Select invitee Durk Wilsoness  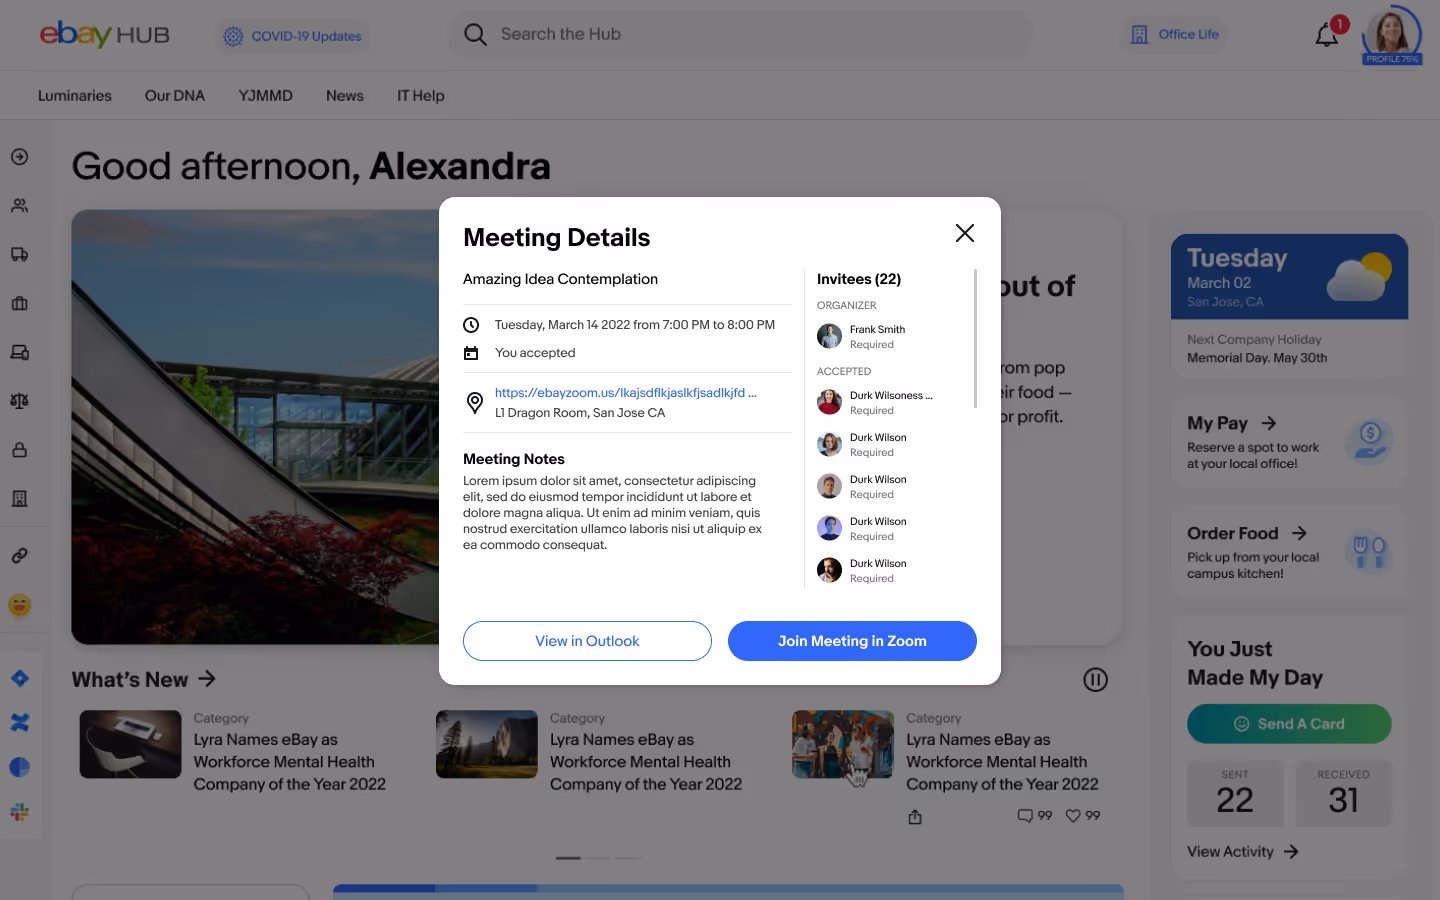tap(875, 403)
